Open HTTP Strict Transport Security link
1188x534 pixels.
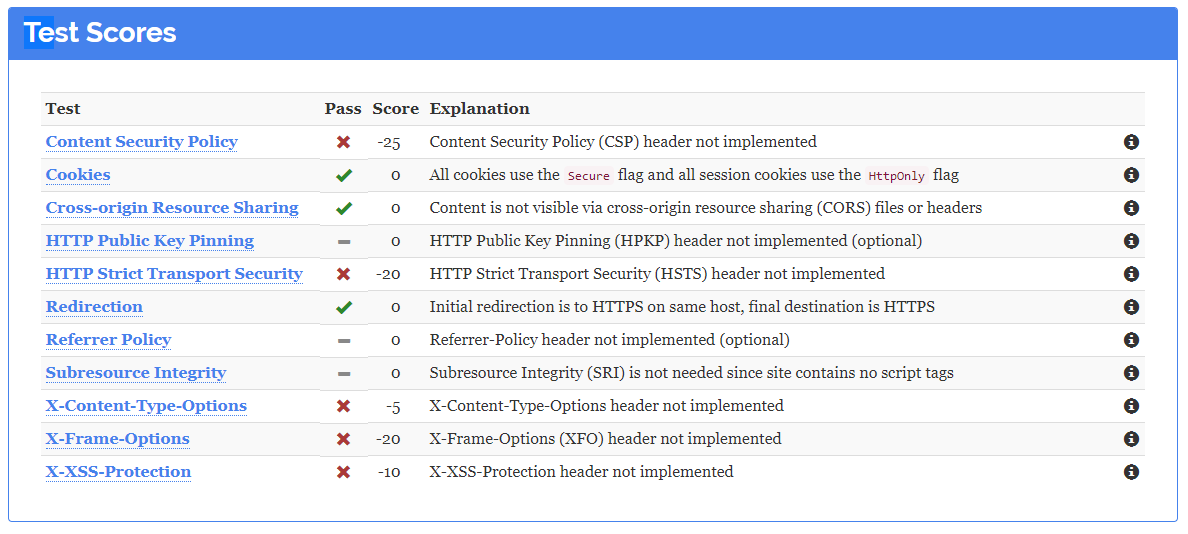[174, 274]
